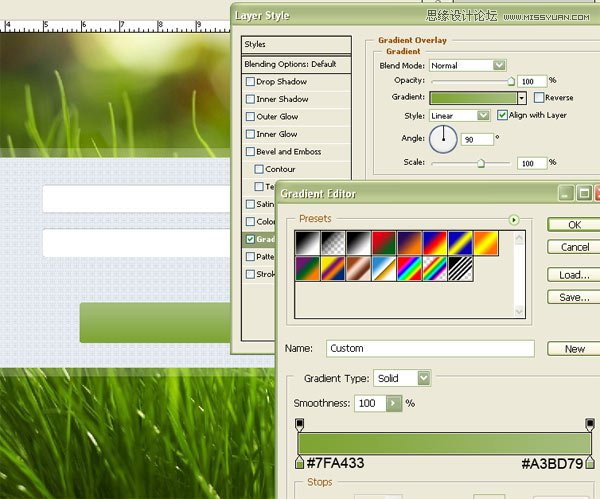This screenshot has height=499, width=600.
Task: Pick the violet to orange gradient preset
Action: [x=409, y=243]
